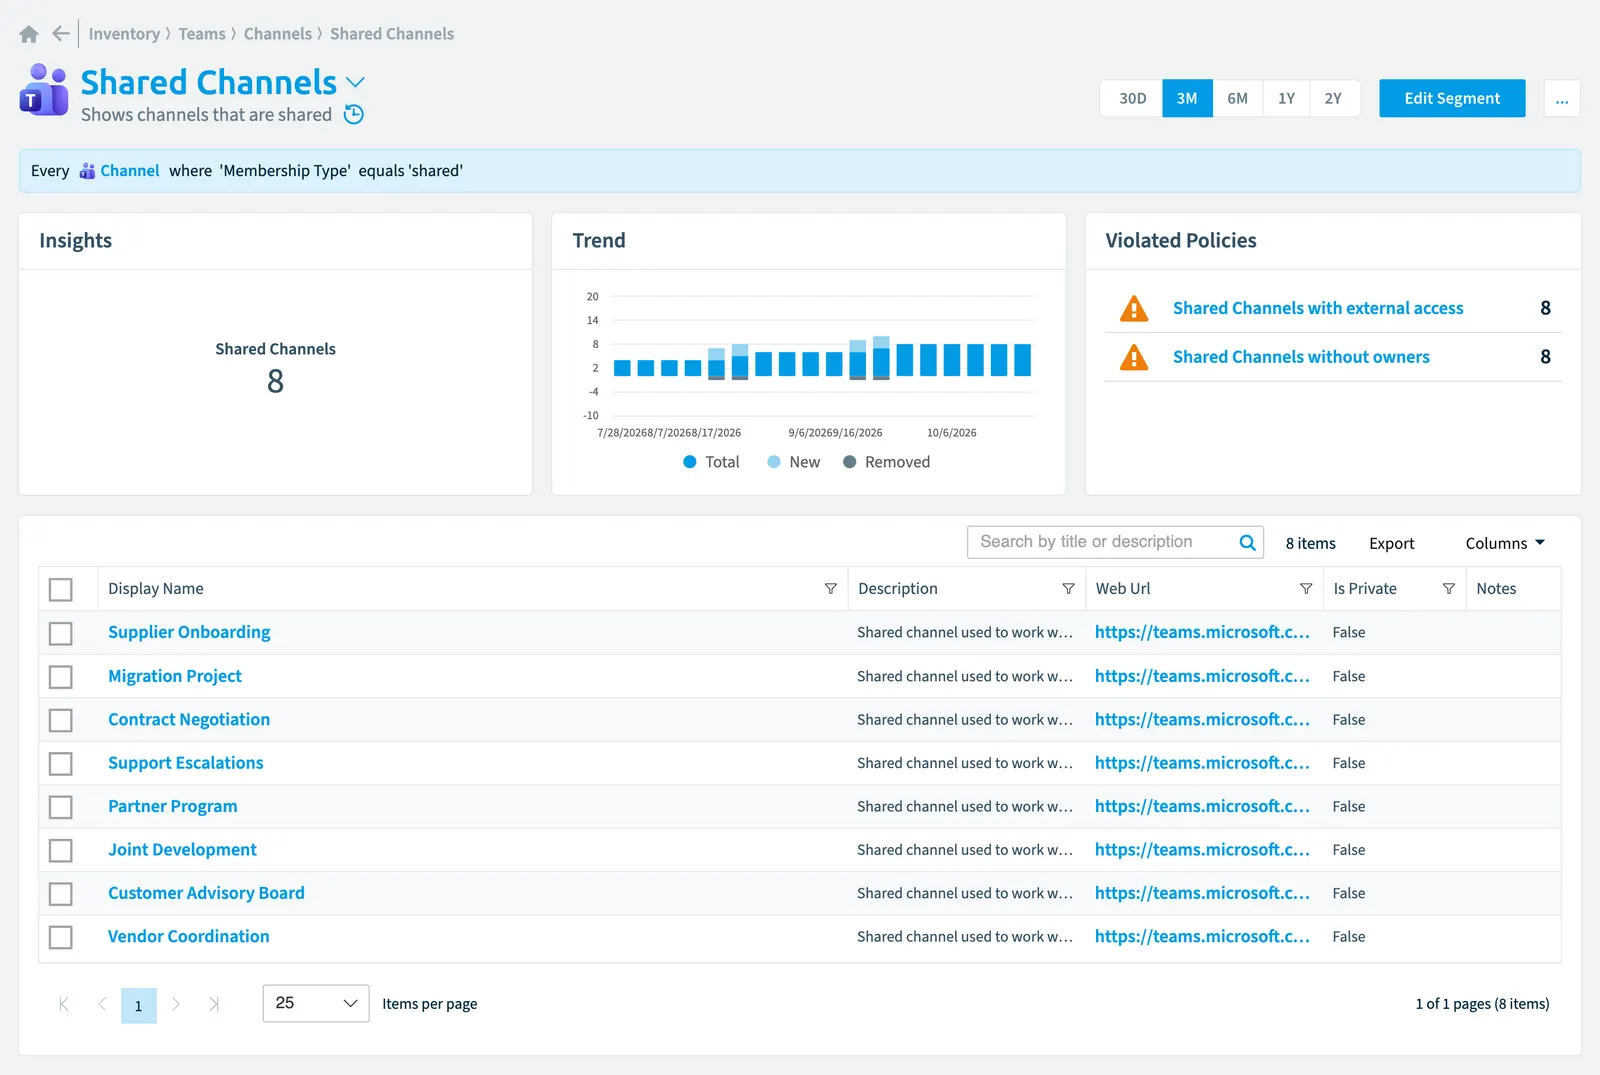1600x1075 pixels.
Task: Click the Edit Segment button
Action: (x=1452, y=98)
